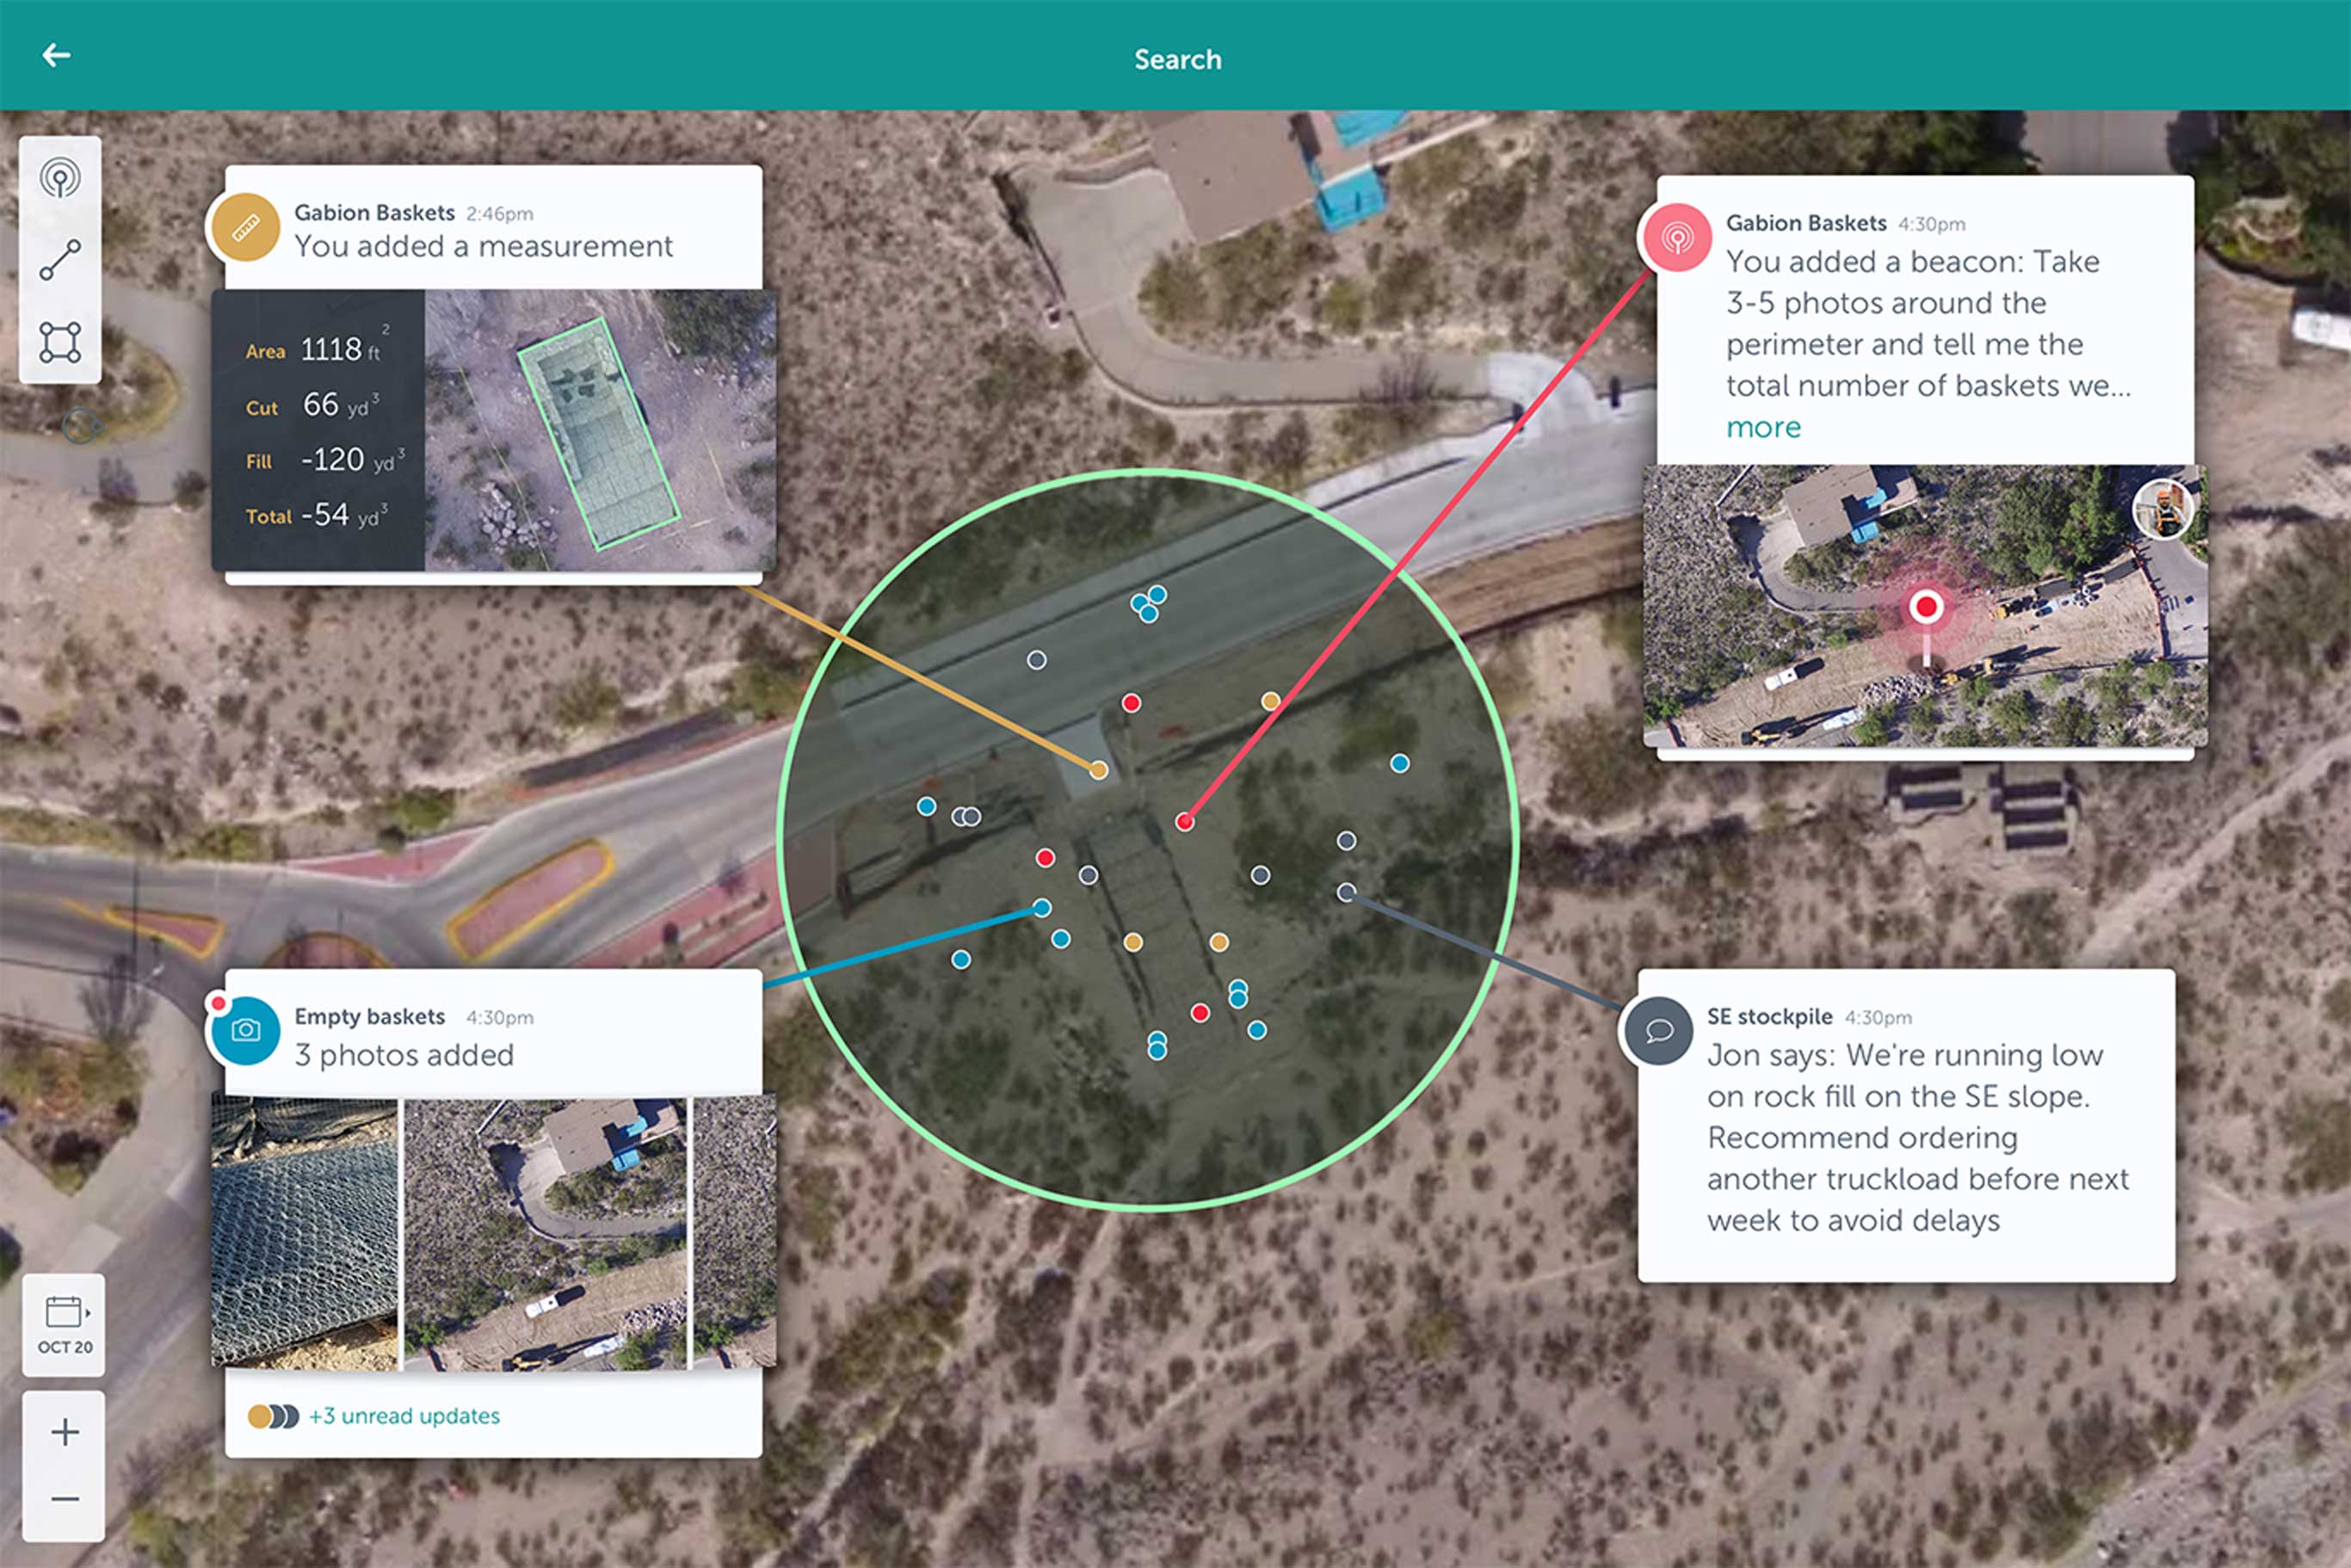Click the gray chat bubble comment icon
The image size is (2351, 1568).
[1658, 1030]
